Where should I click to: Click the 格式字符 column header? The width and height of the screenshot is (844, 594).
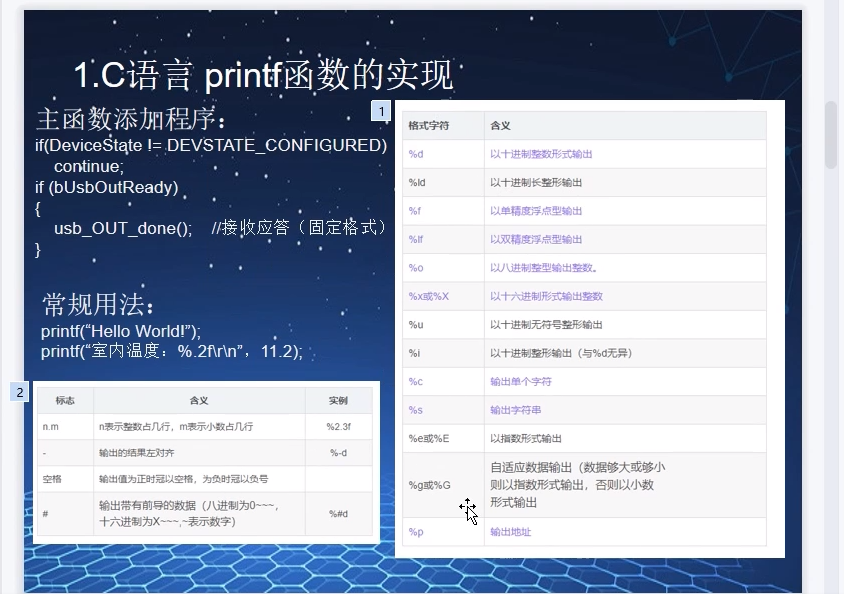click(428, 126)
